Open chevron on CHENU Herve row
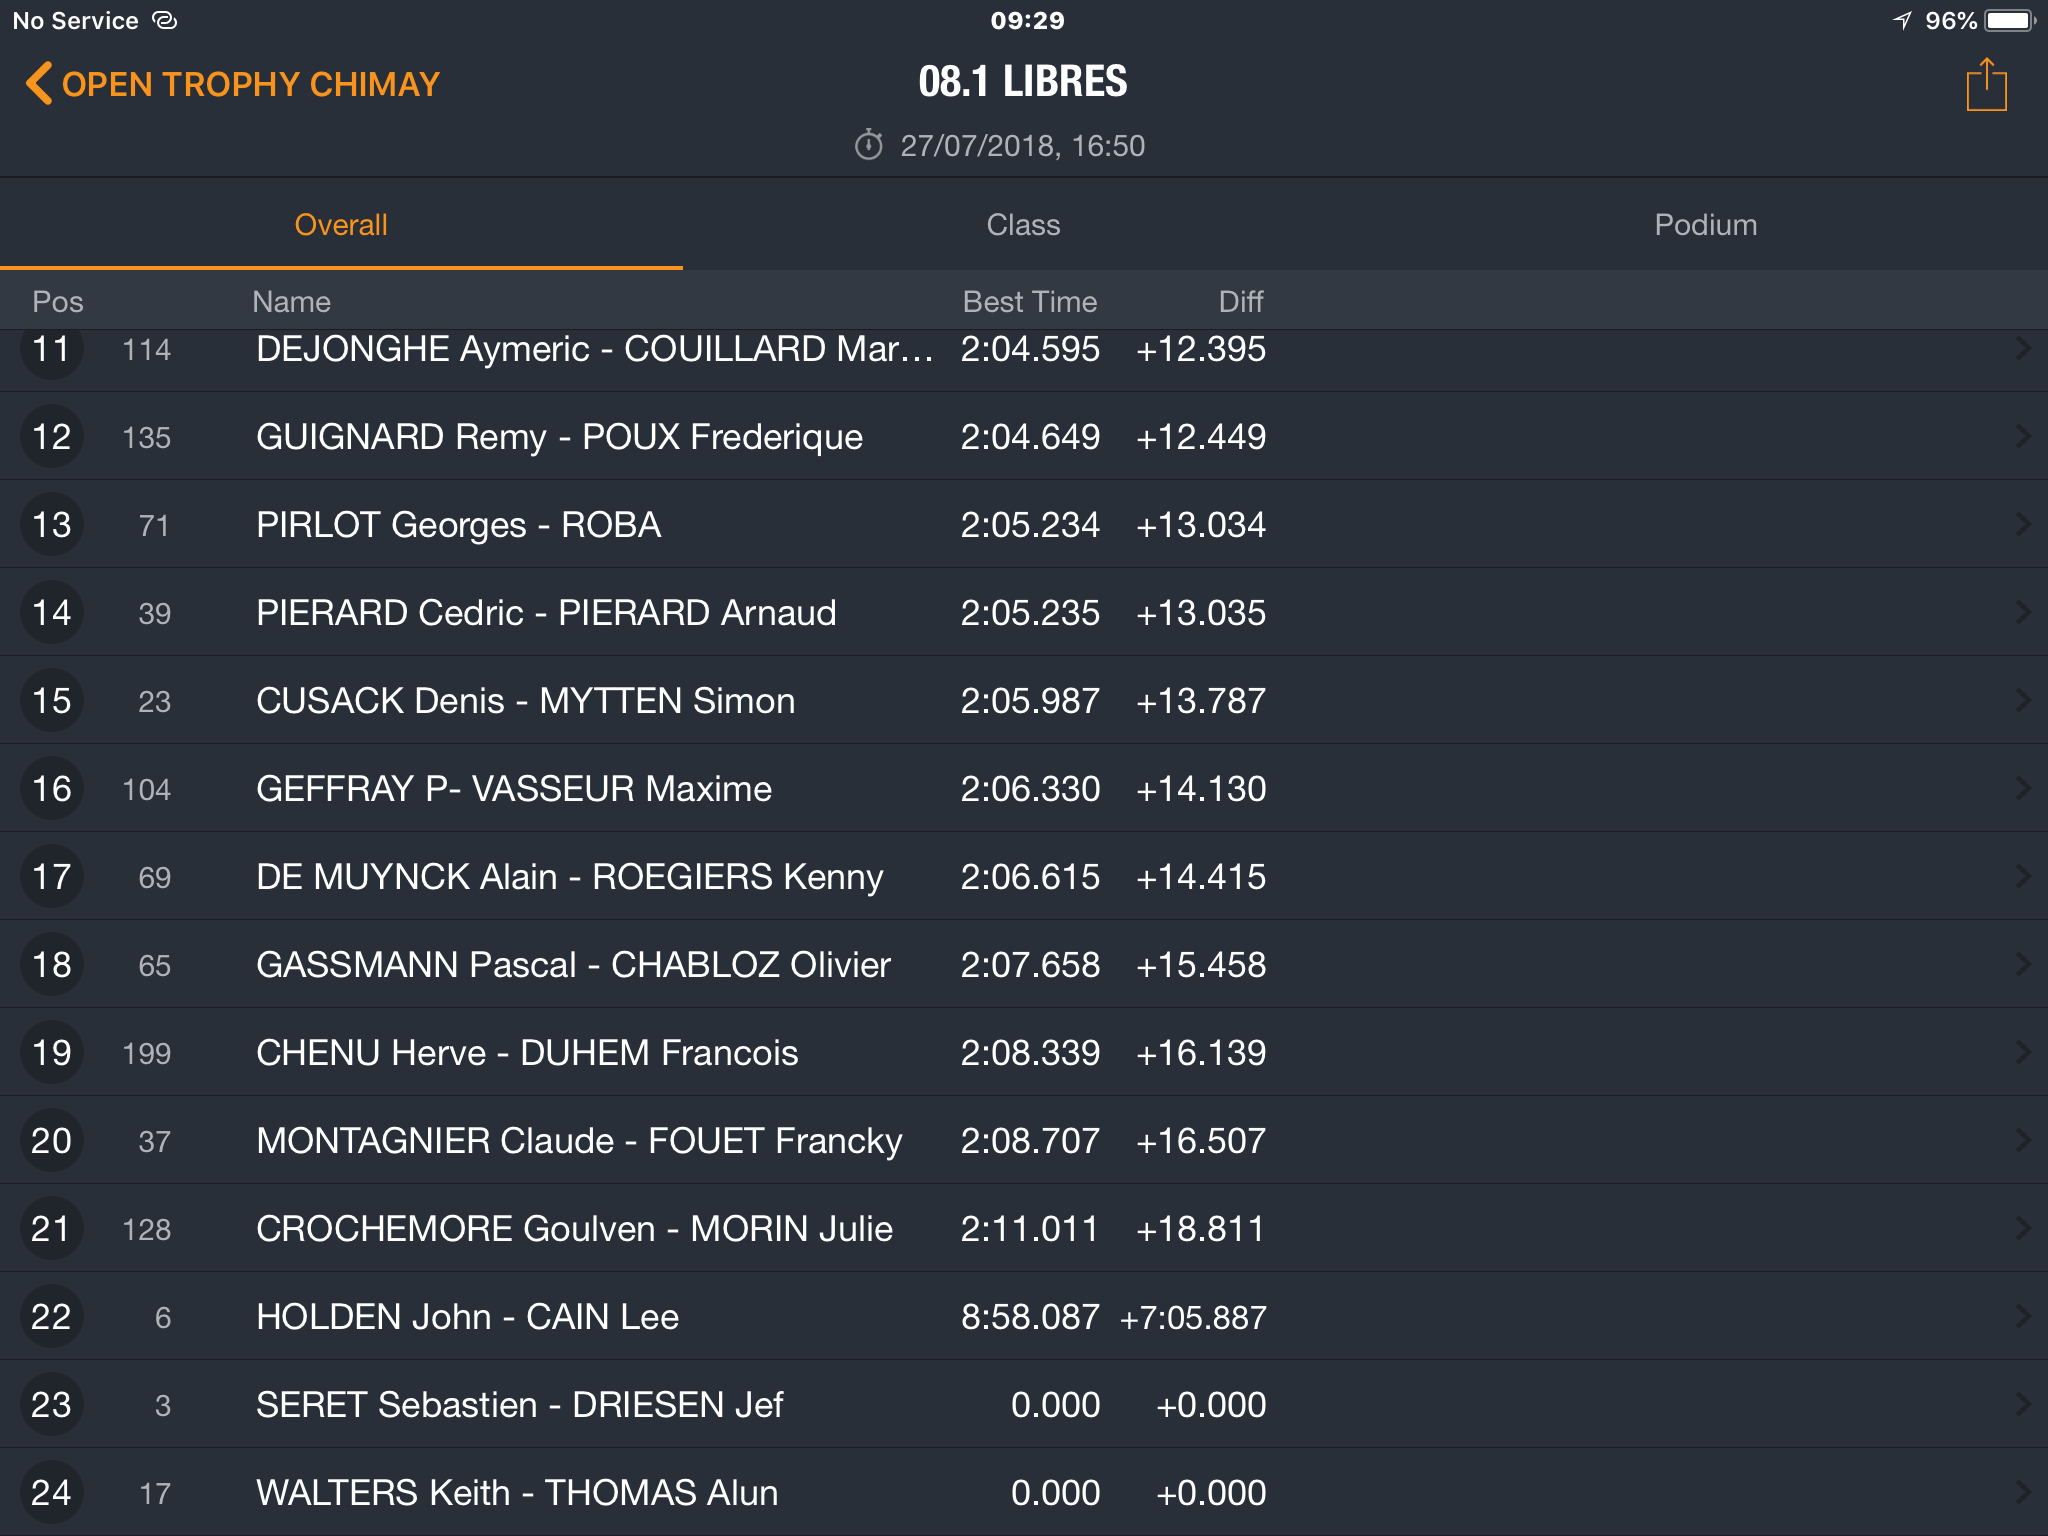 [x=2022, y=1053]
